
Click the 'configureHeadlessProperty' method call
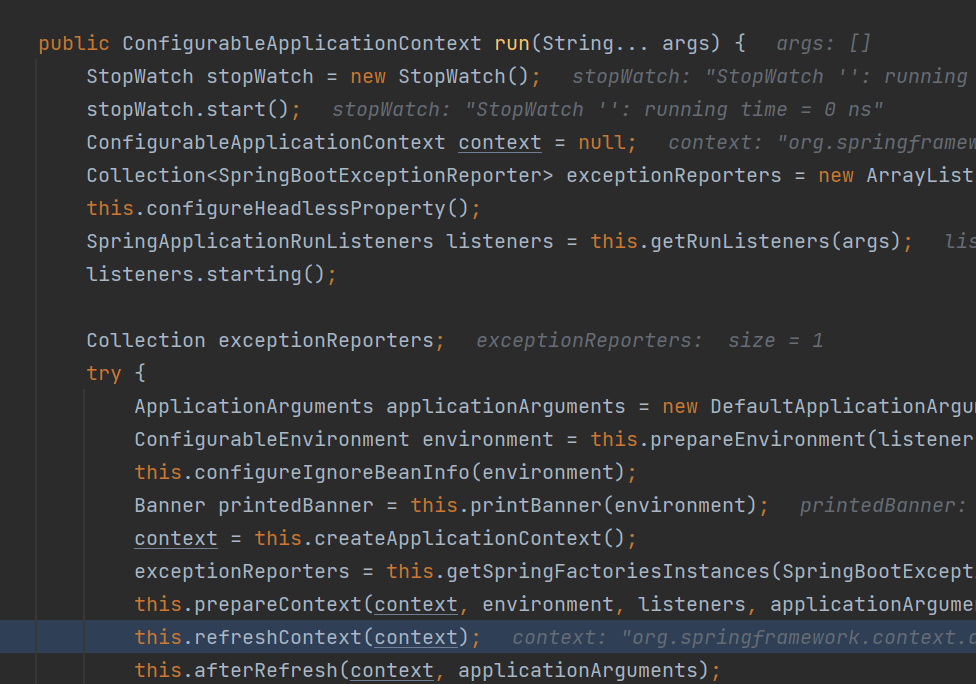pyautogui.click(x=296, y=208)
